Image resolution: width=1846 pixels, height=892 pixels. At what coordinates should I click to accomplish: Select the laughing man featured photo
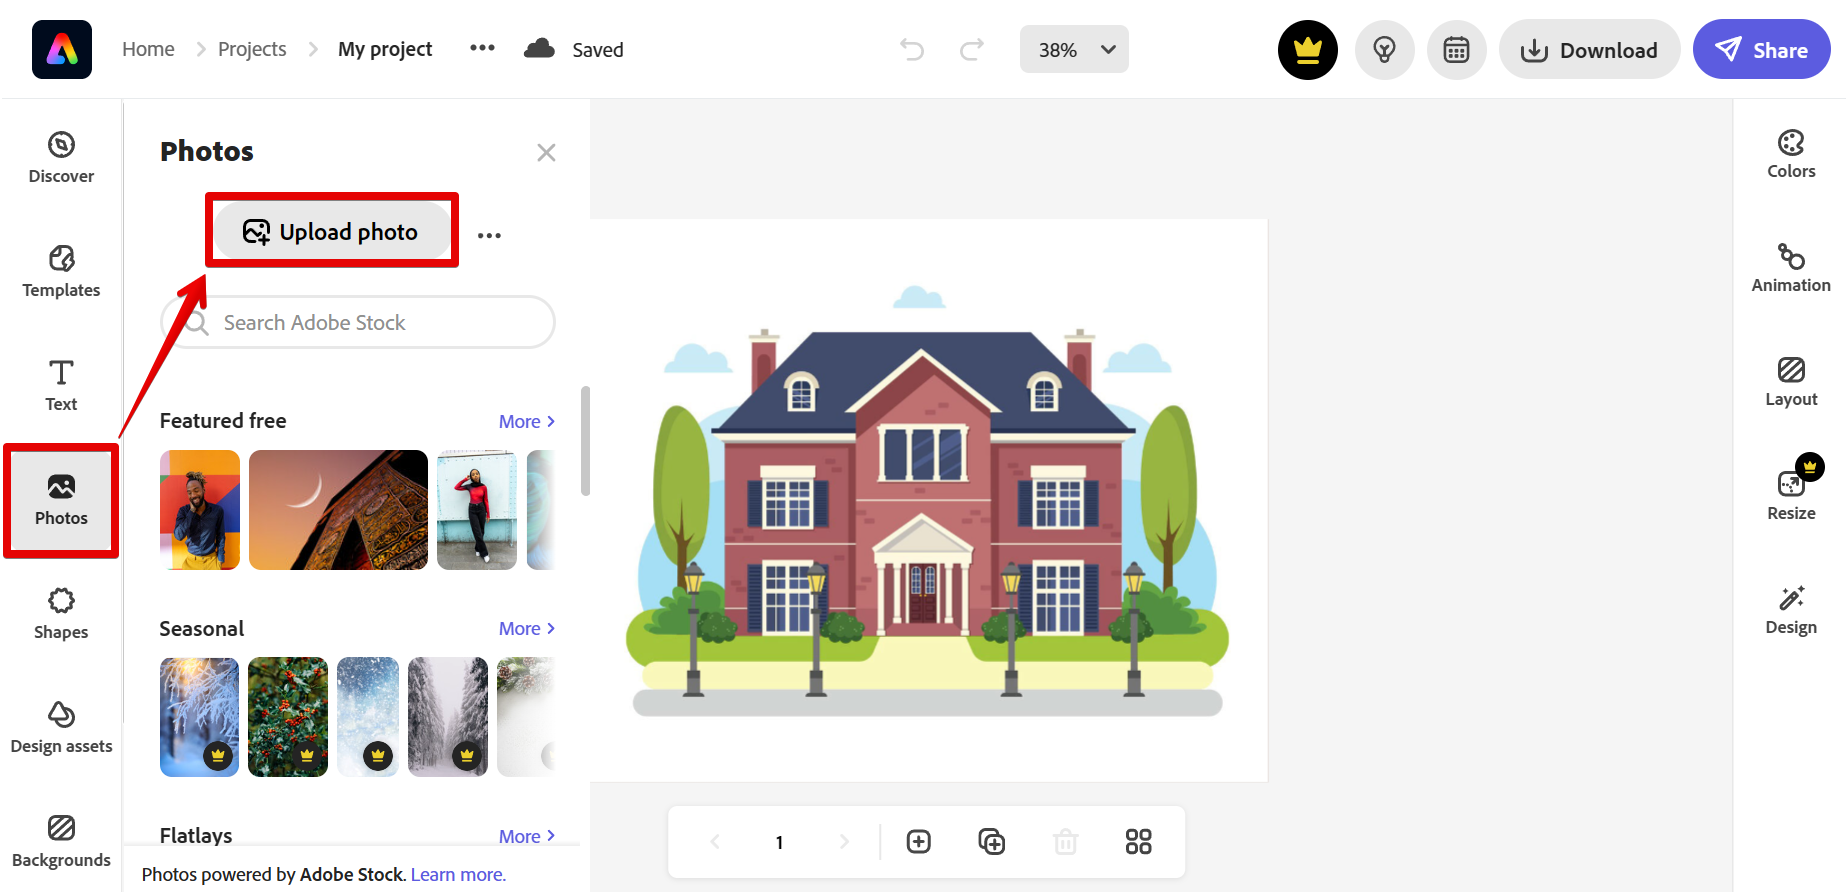[x=200, y=510]
